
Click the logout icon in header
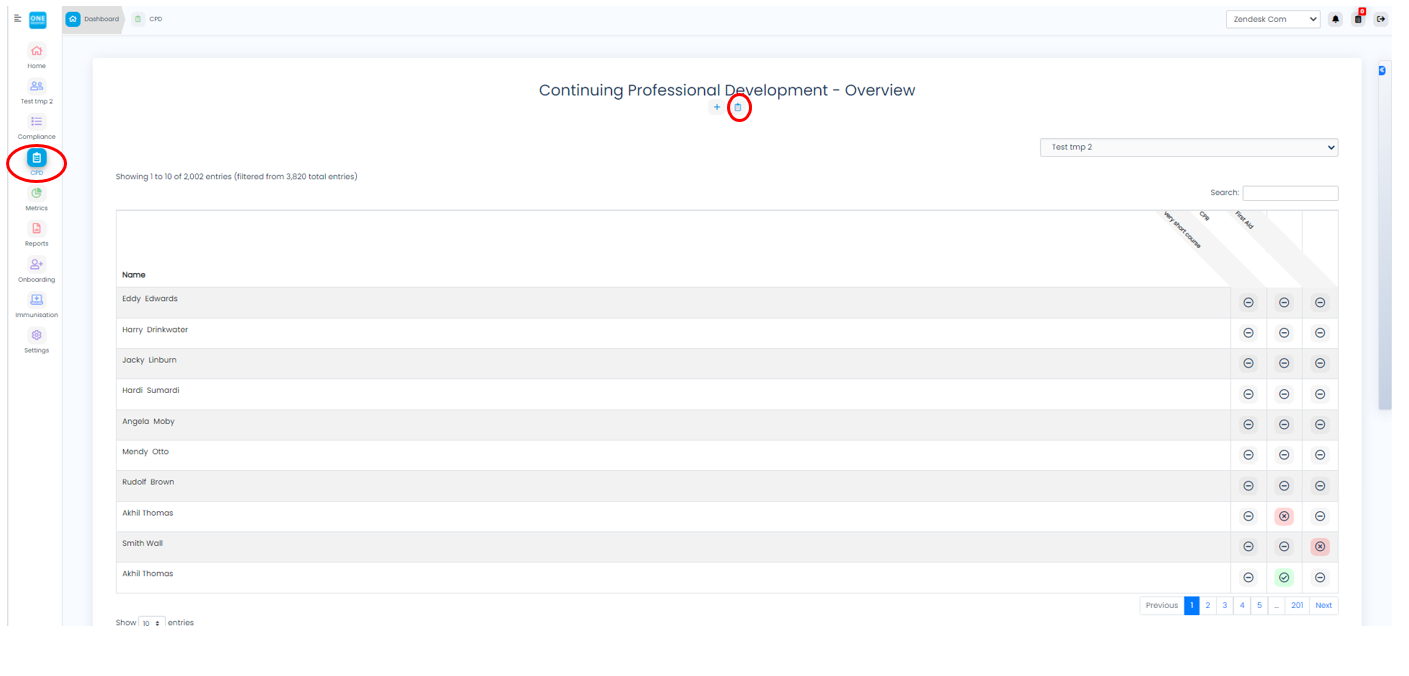pyautogui.click(x=1381, y=19)
